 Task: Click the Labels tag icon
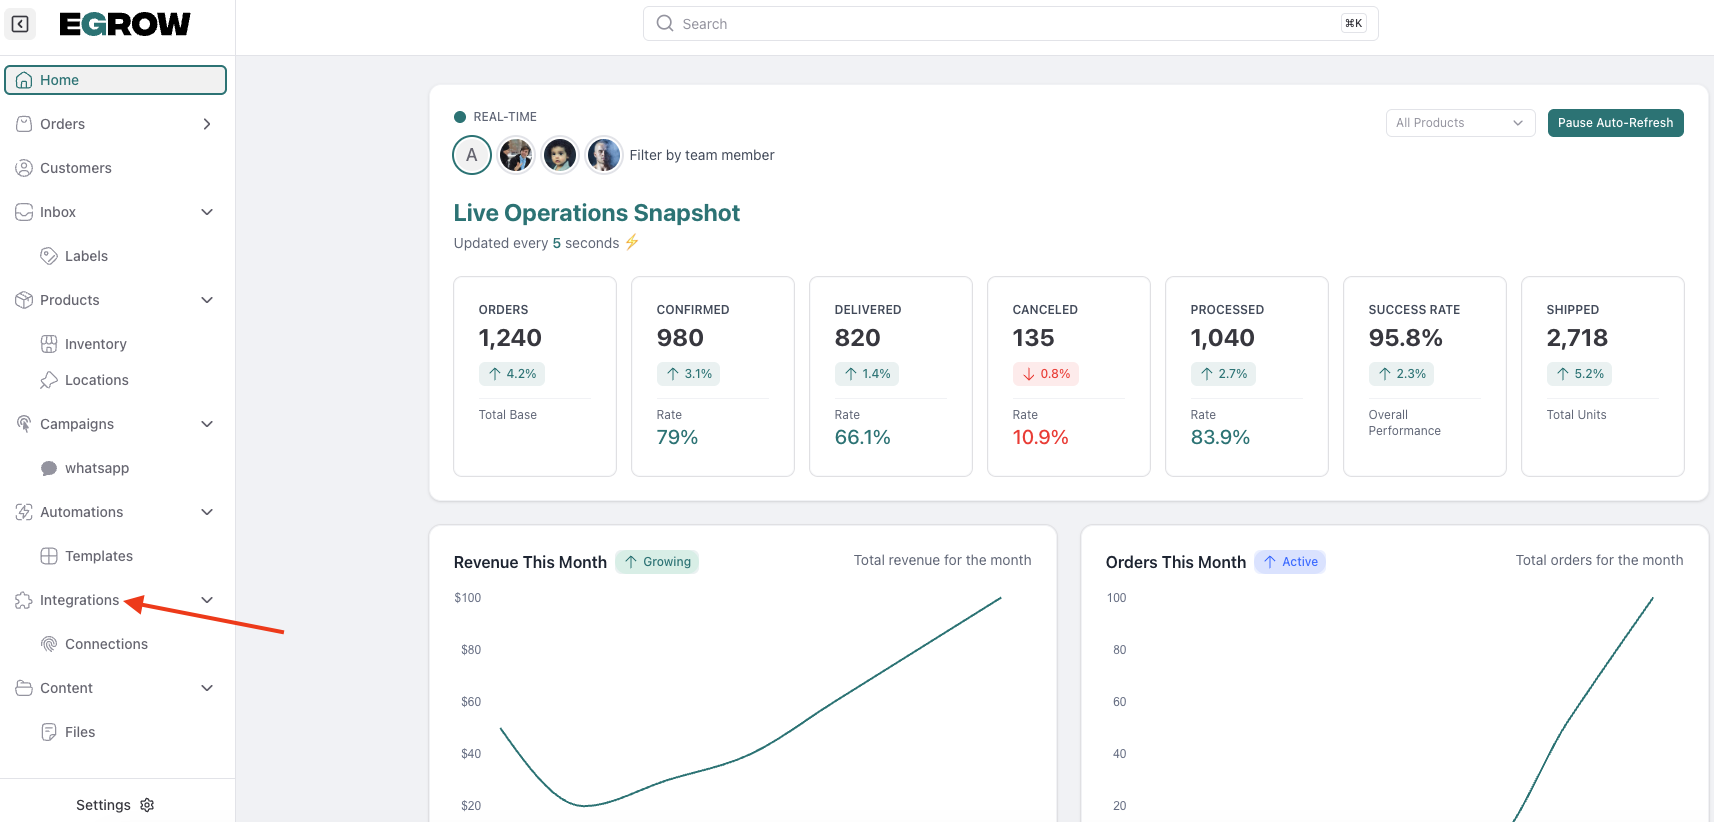tap(48, 256)
